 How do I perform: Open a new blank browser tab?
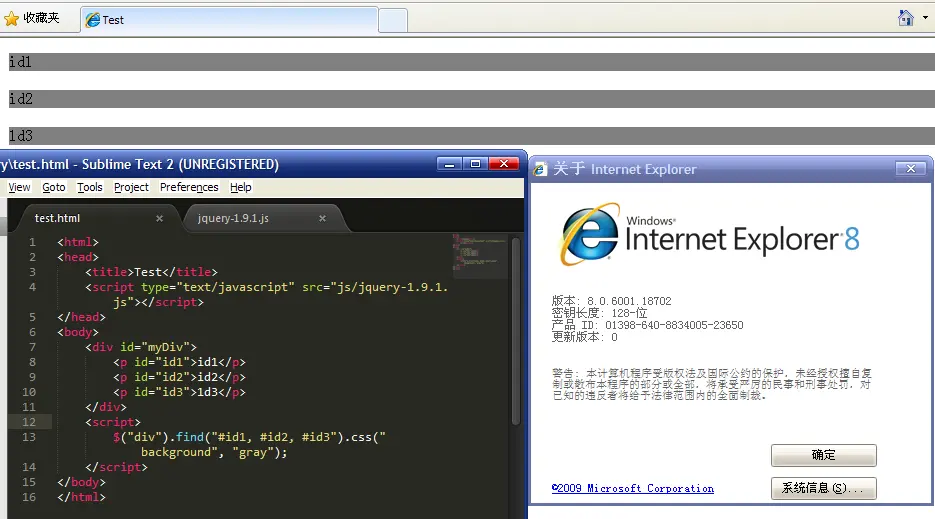[393, 20]
